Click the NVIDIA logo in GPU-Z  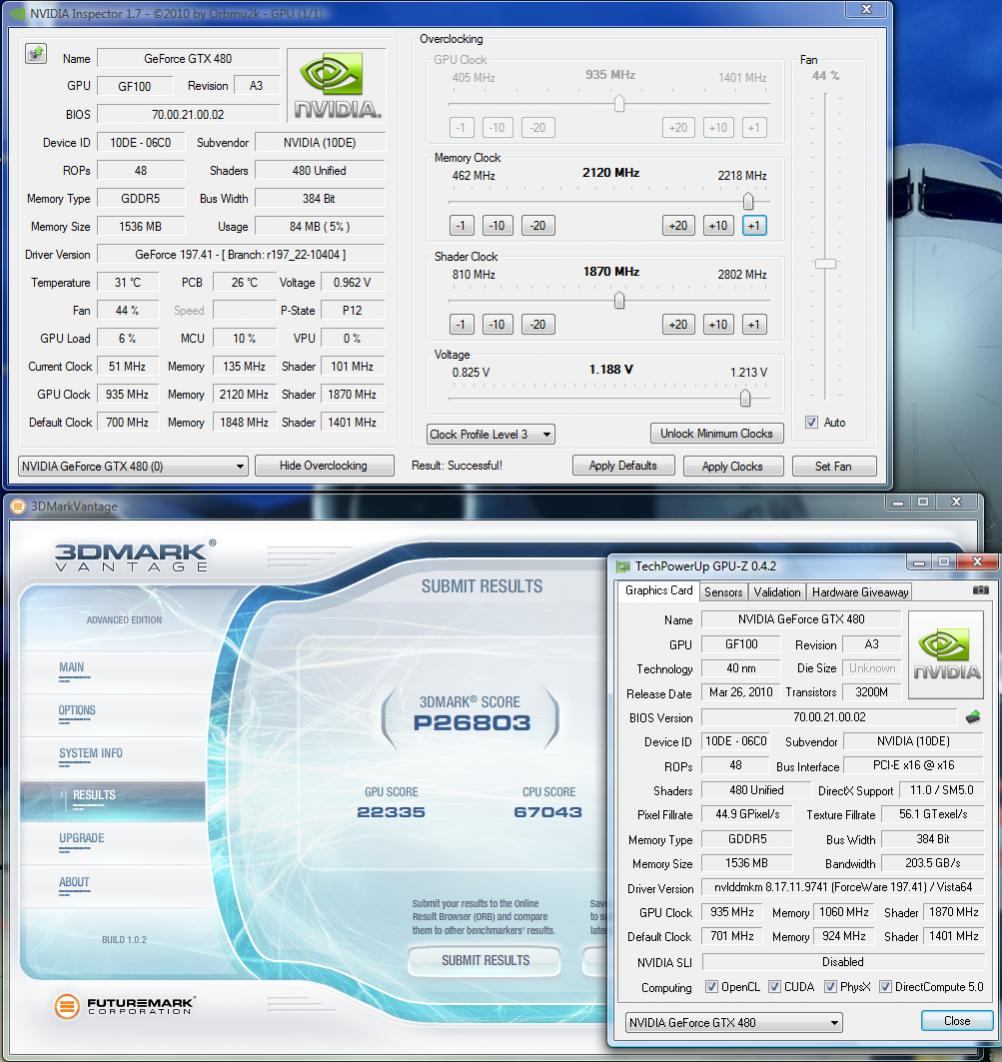click(946, 654)
